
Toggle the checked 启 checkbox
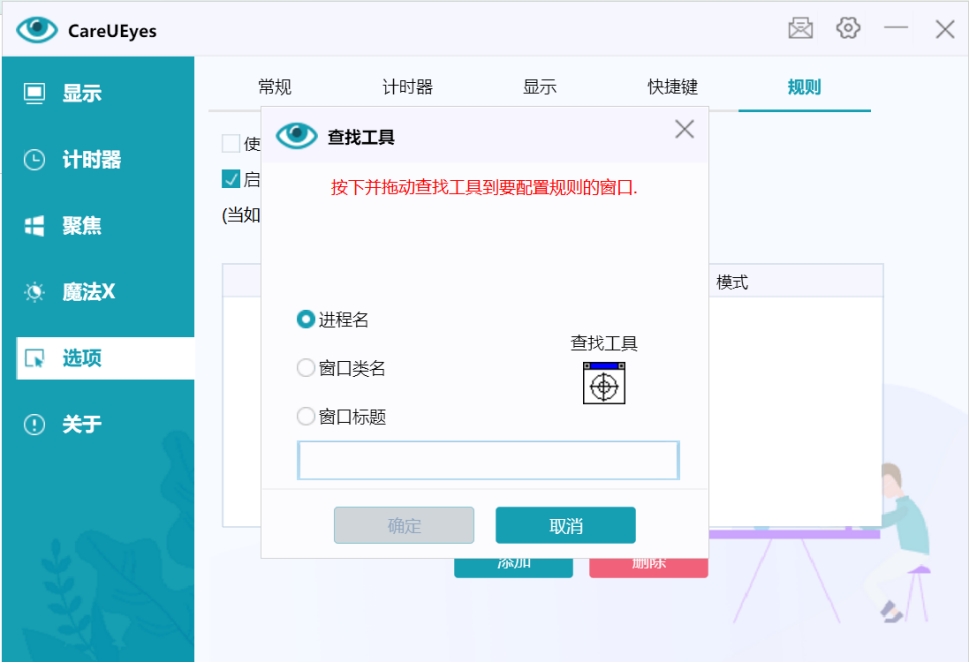231,179
